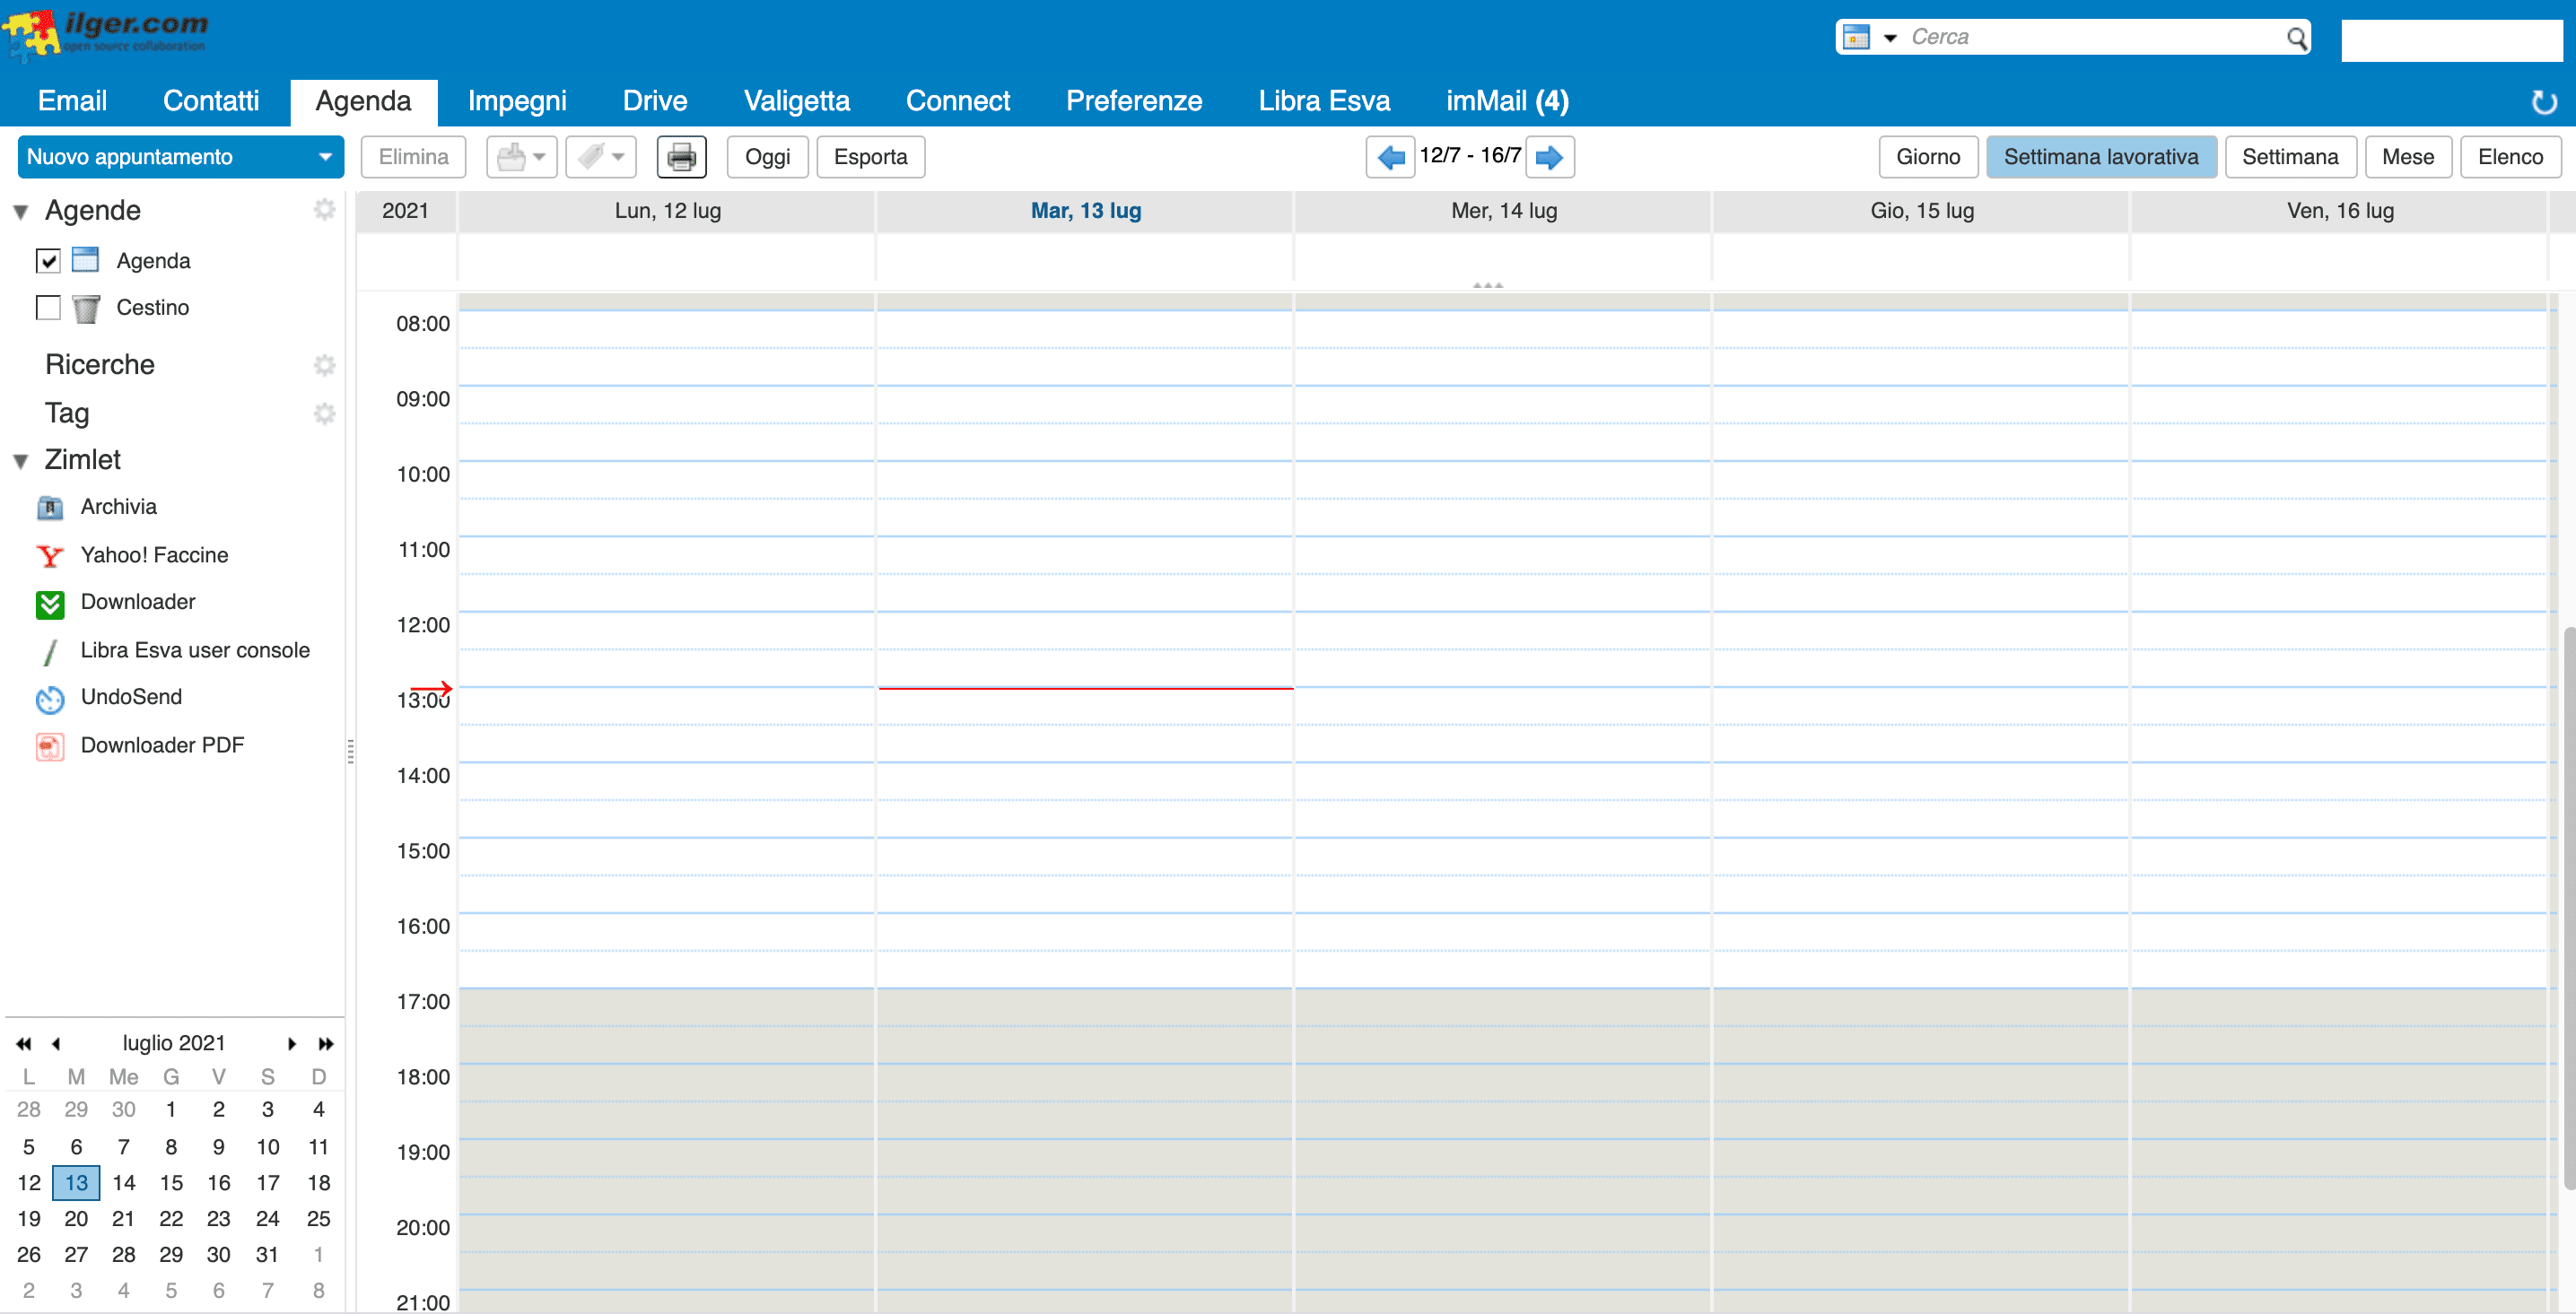Open the Connect tab
The width and height of the screenshot is (2576, 1314).
point(958,101)
